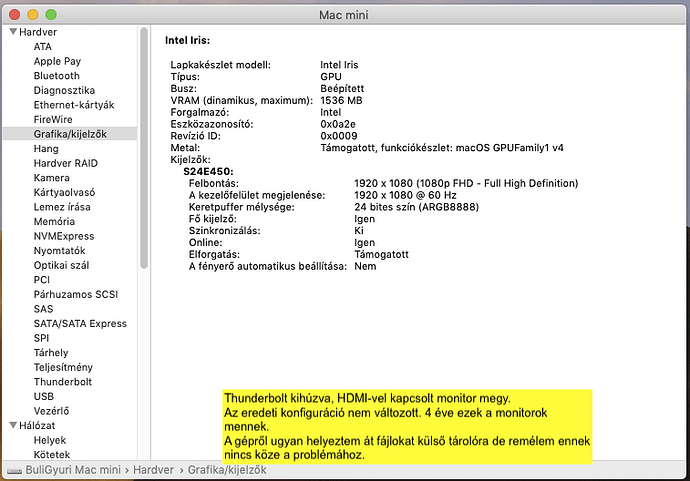This screenshot has height=481, width=690.
Task: Collapse the Hálózat section triangle
Action: click(13, 425)
